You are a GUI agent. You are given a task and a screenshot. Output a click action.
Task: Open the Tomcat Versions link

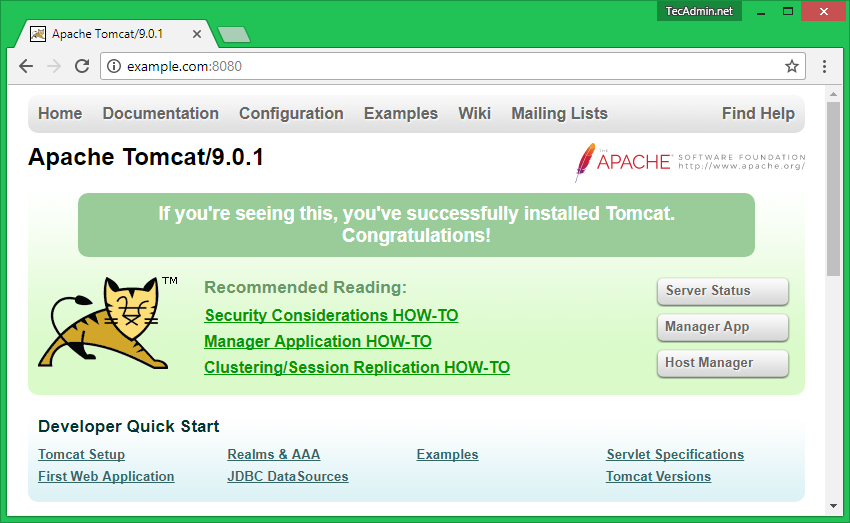[658, 476]
